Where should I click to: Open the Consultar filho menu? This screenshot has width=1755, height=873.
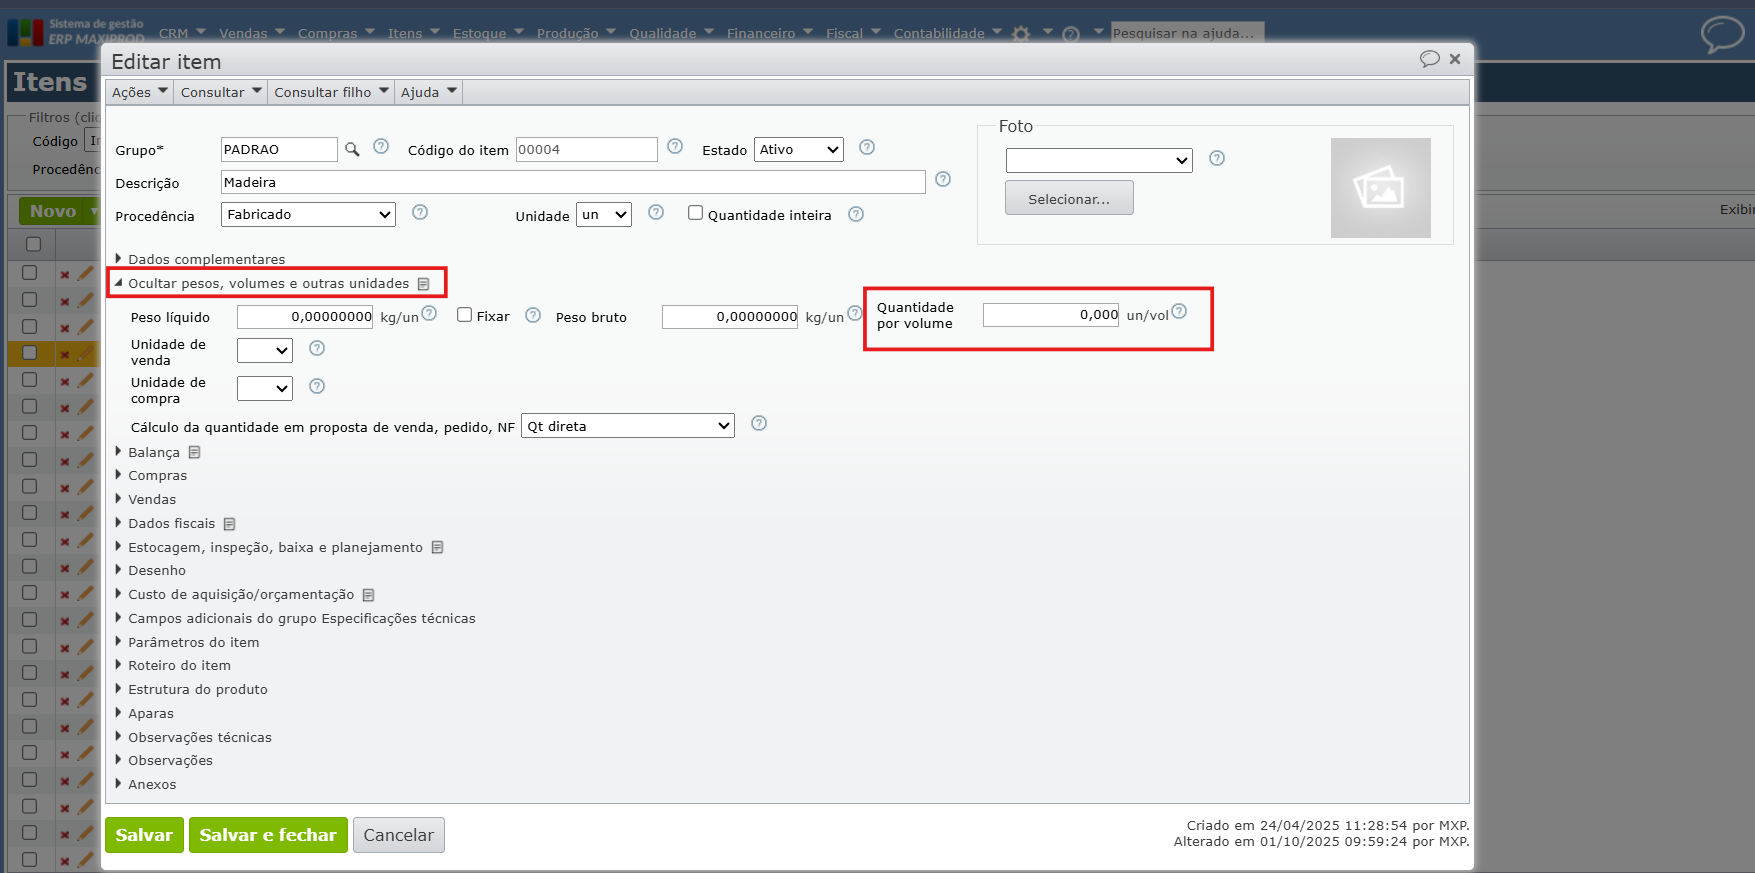tap(331, 92)
